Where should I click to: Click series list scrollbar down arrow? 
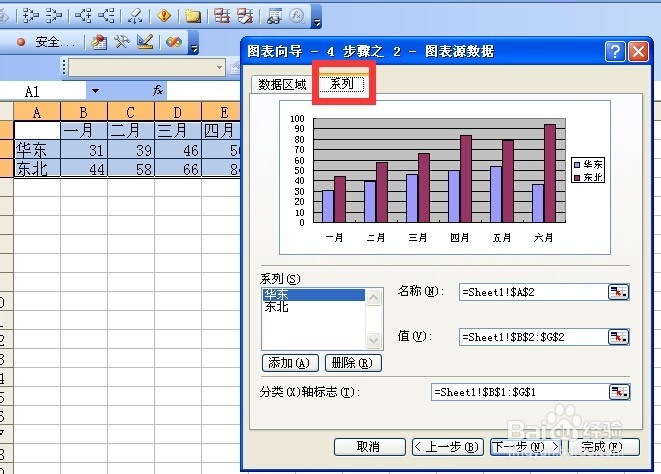[373, 340]
